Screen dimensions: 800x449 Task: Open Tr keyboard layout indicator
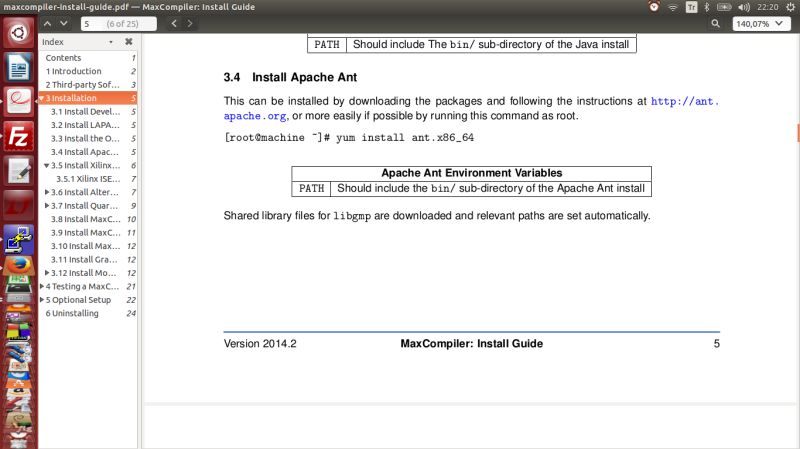pyautogui.click(x=691, y=7)
